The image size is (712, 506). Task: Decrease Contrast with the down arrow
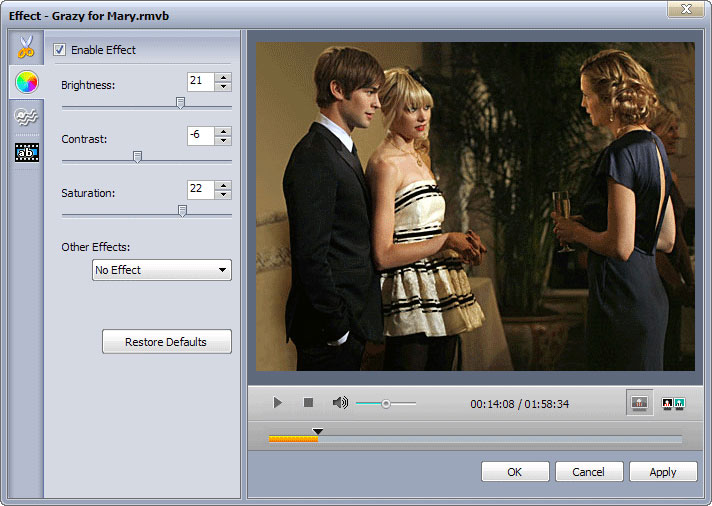(x=223, y=140)
